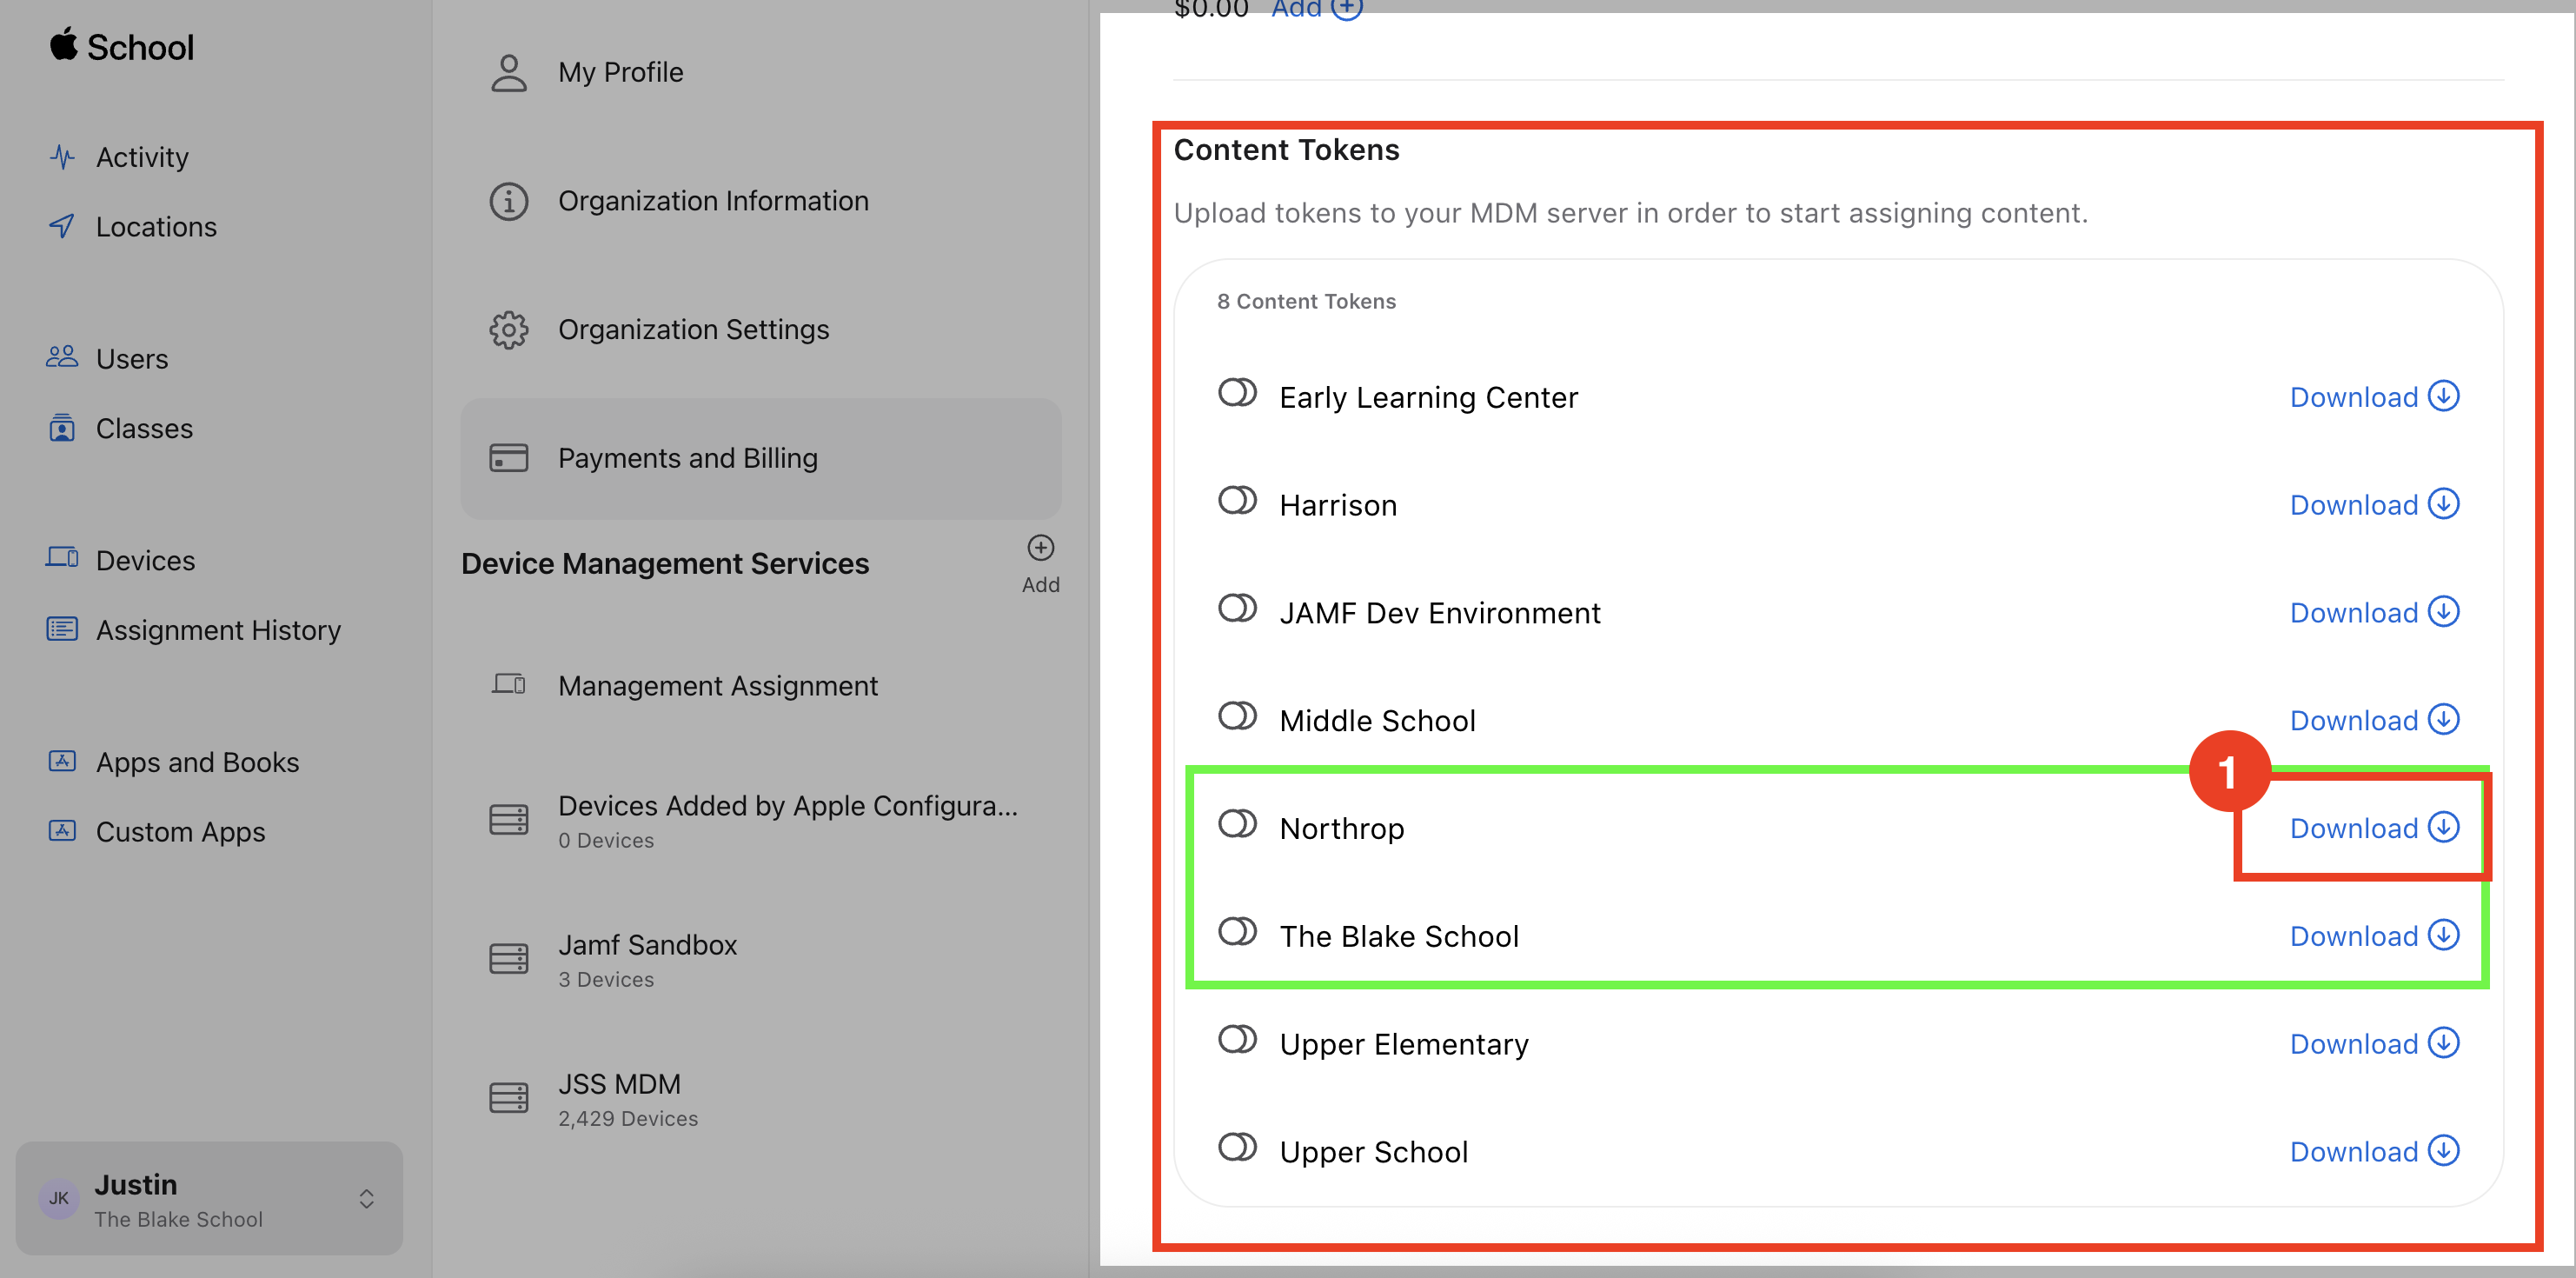Click the Assignment History list icon

pos(62,629)
